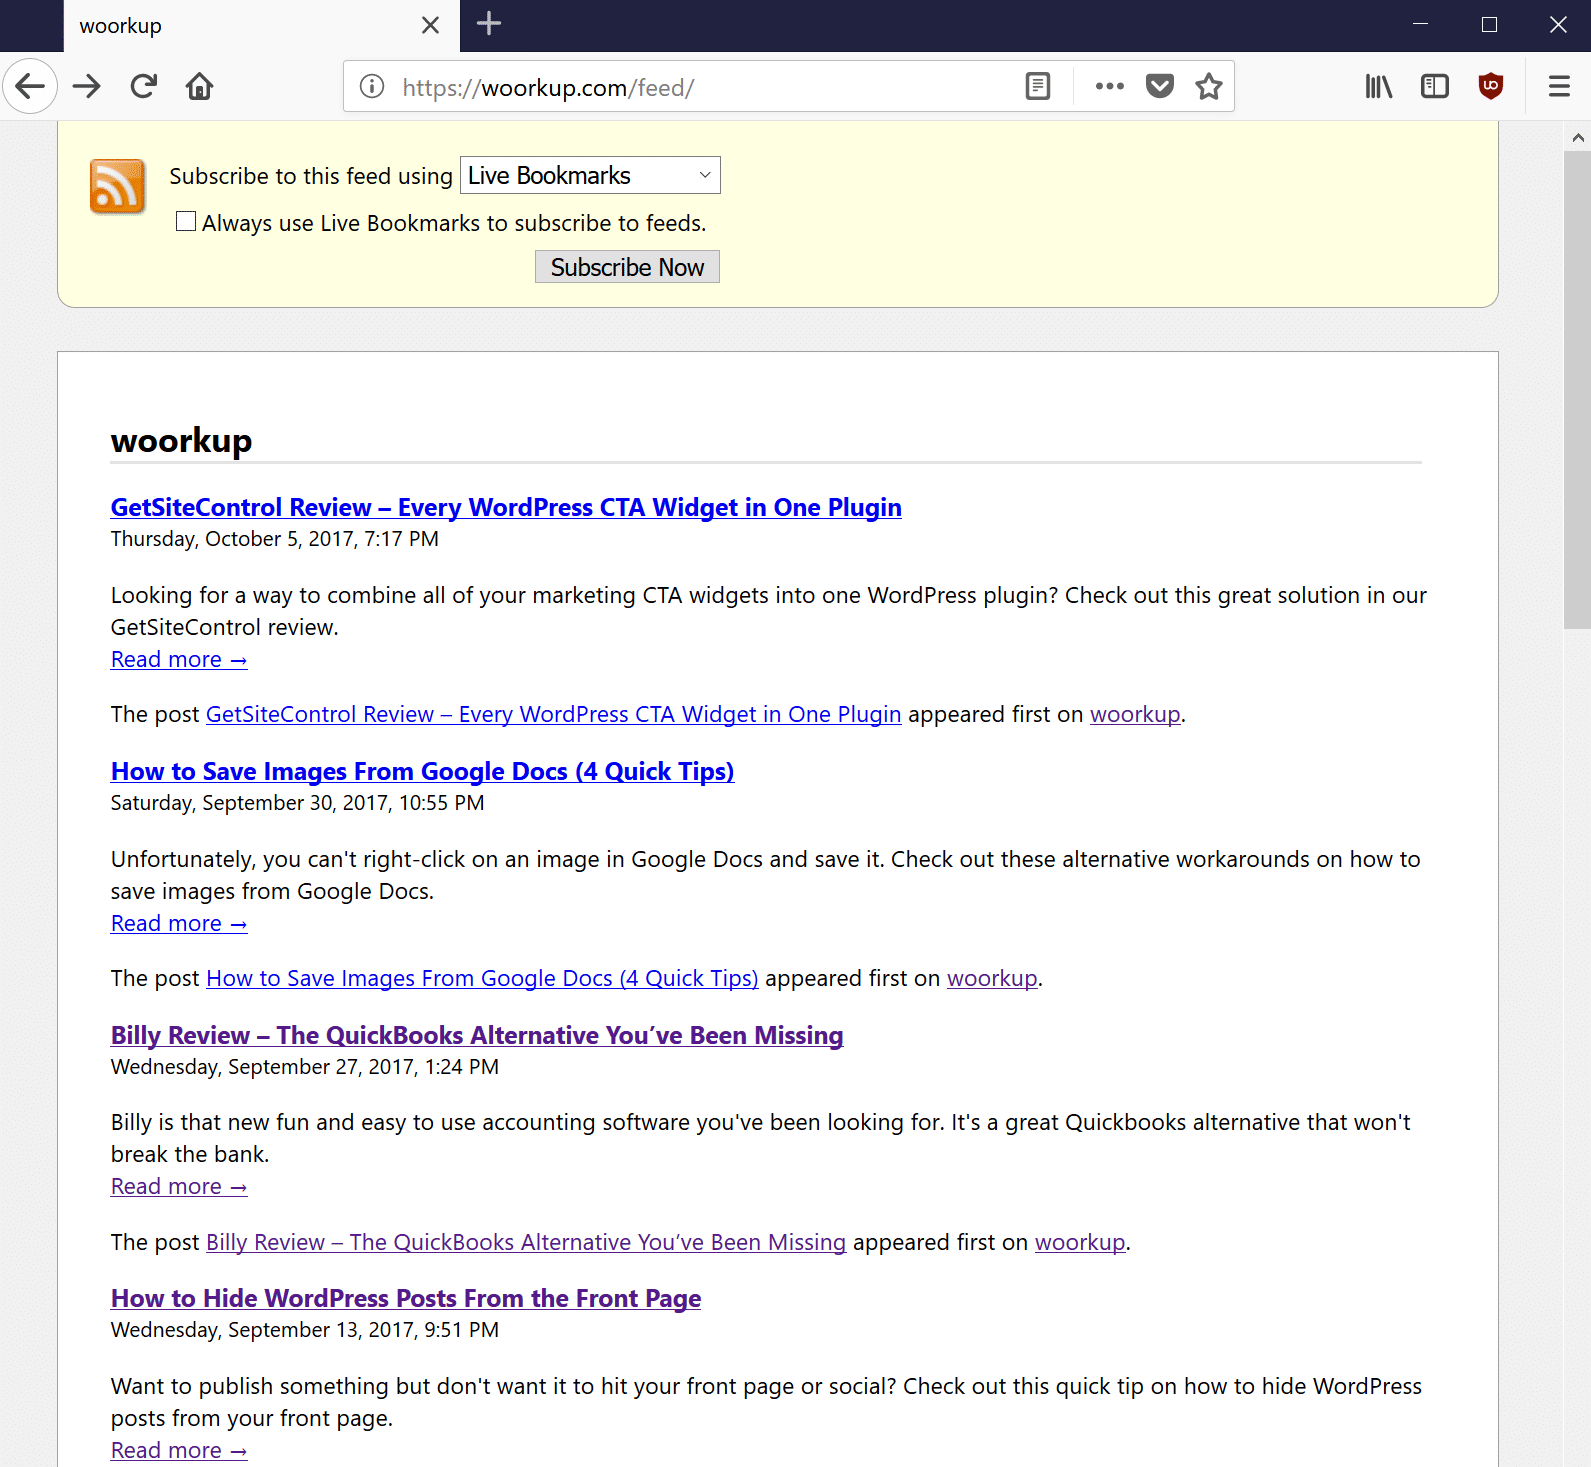Show sidebars icon

point(1435,87)
